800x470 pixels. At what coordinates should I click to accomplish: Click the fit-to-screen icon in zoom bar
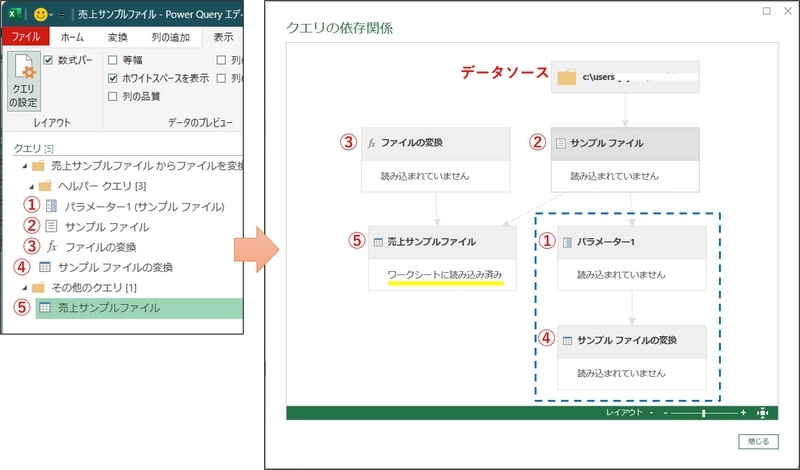point(762,412)
